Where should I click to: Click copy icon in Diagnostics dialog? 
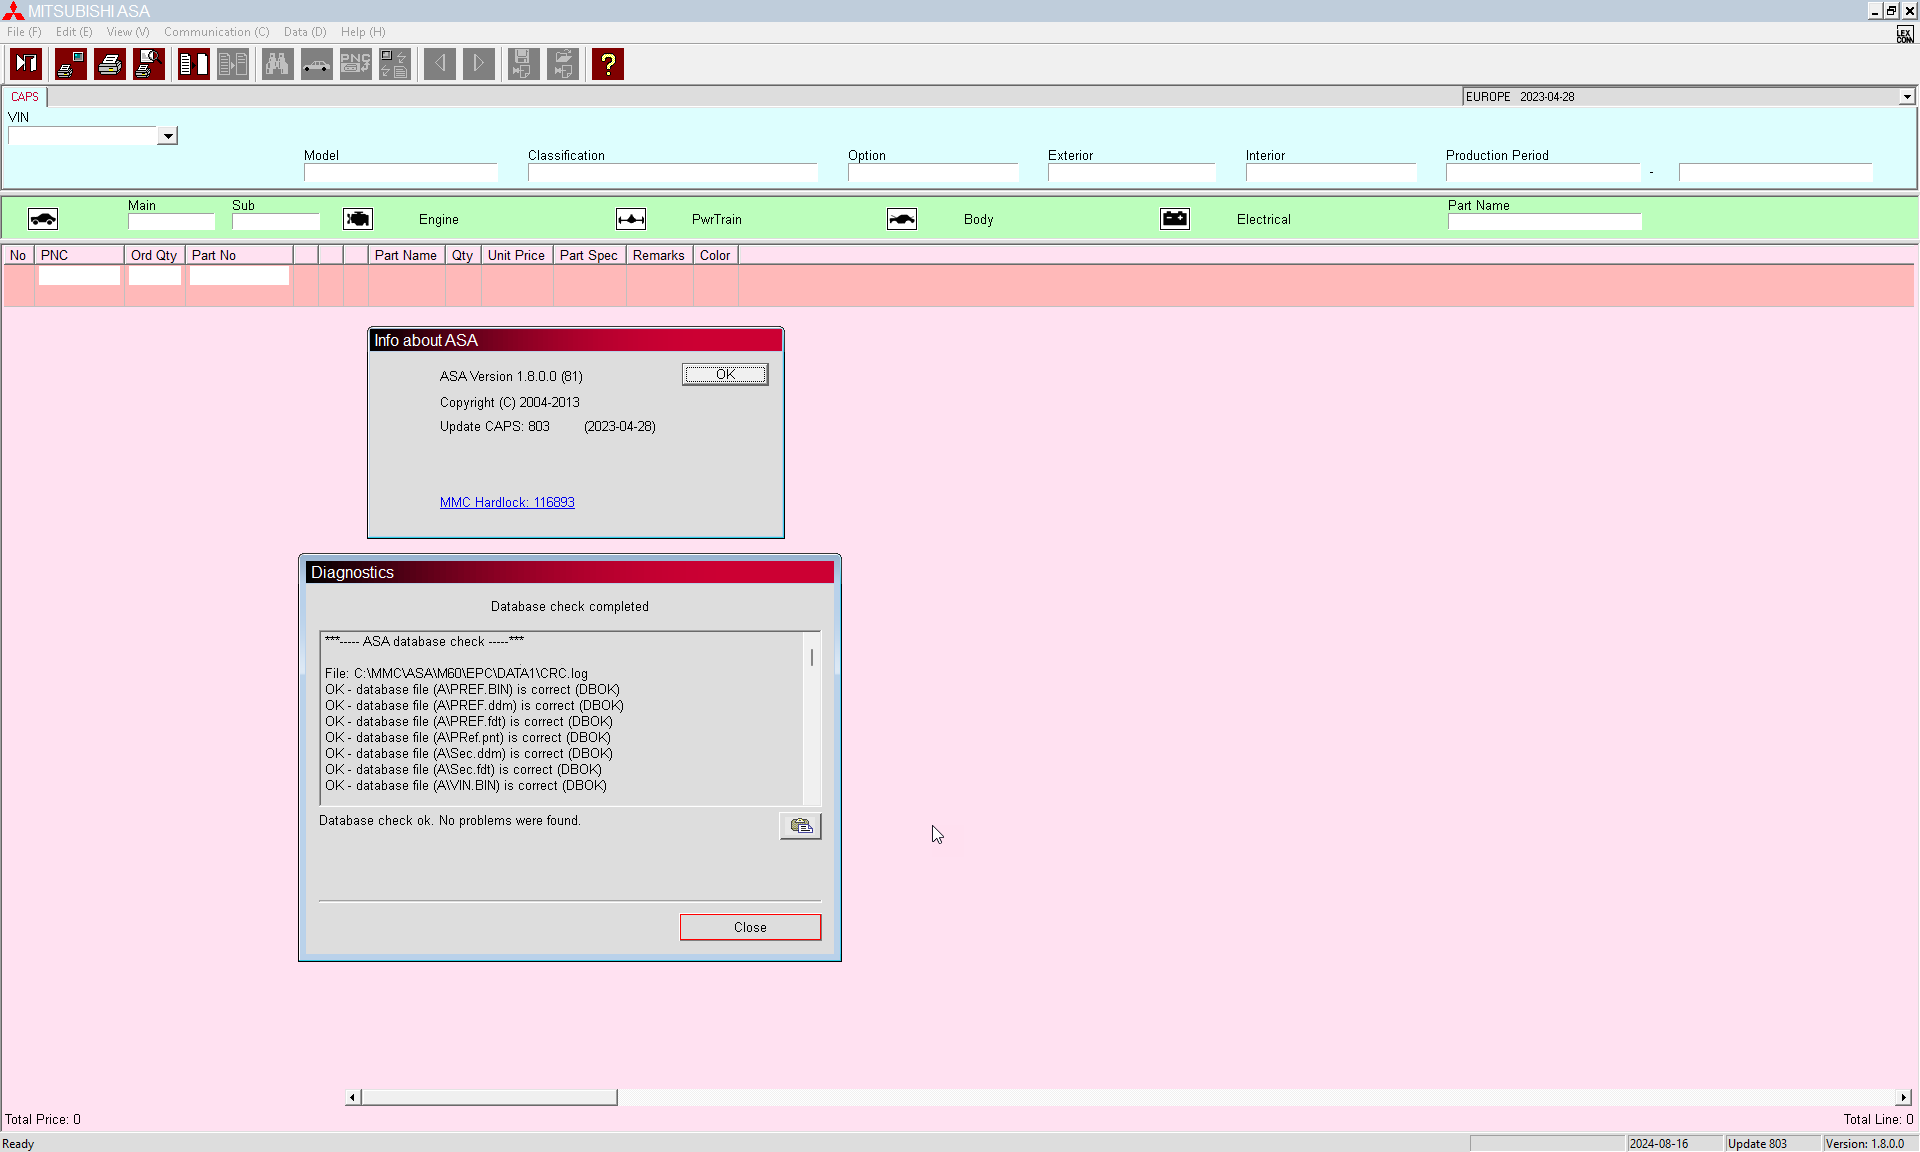800,826
